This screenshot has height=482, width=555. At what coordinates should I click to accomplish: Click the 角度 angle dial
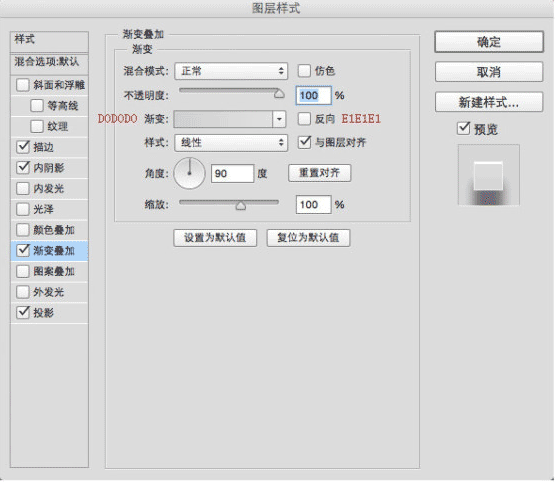coord(189,173)
